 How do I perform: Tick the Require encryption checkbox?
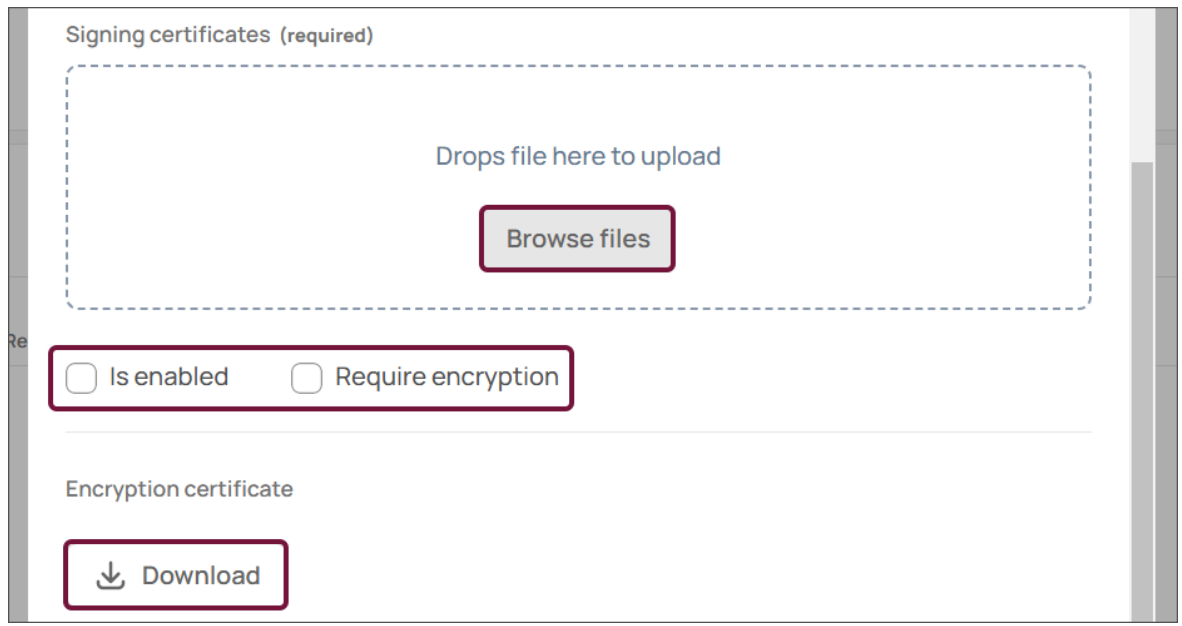point(307,378)
